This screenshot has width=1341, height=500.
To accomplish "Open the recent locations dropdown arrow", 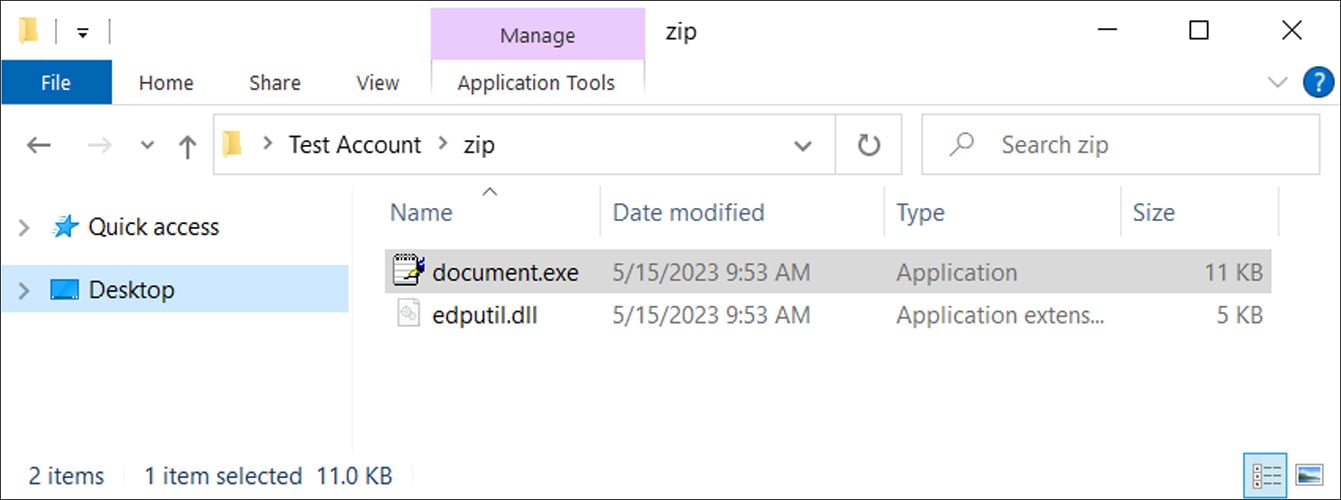I will [x=147, y=146].
